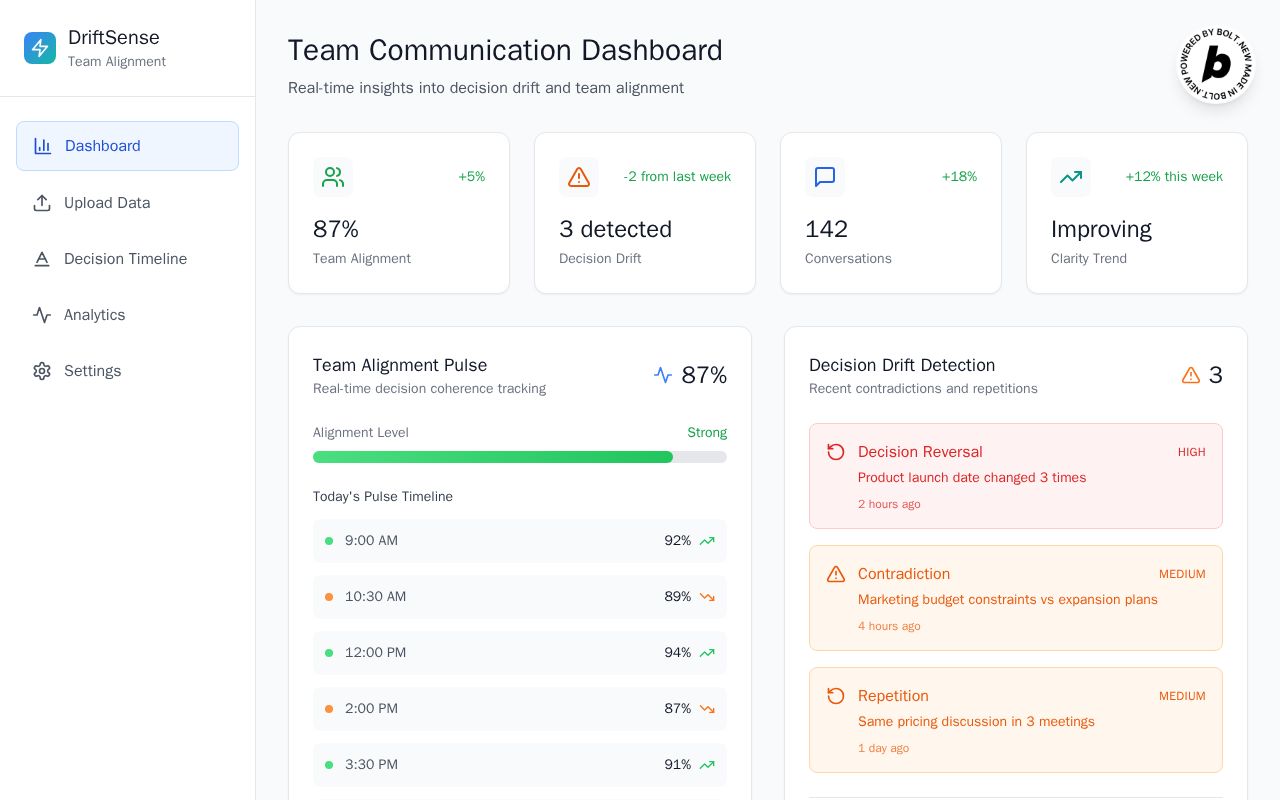Click the upward trend arrow for 12:00 PM
Image resolution: width=1280 pixels, height=800 pixels.
[707, 653]
